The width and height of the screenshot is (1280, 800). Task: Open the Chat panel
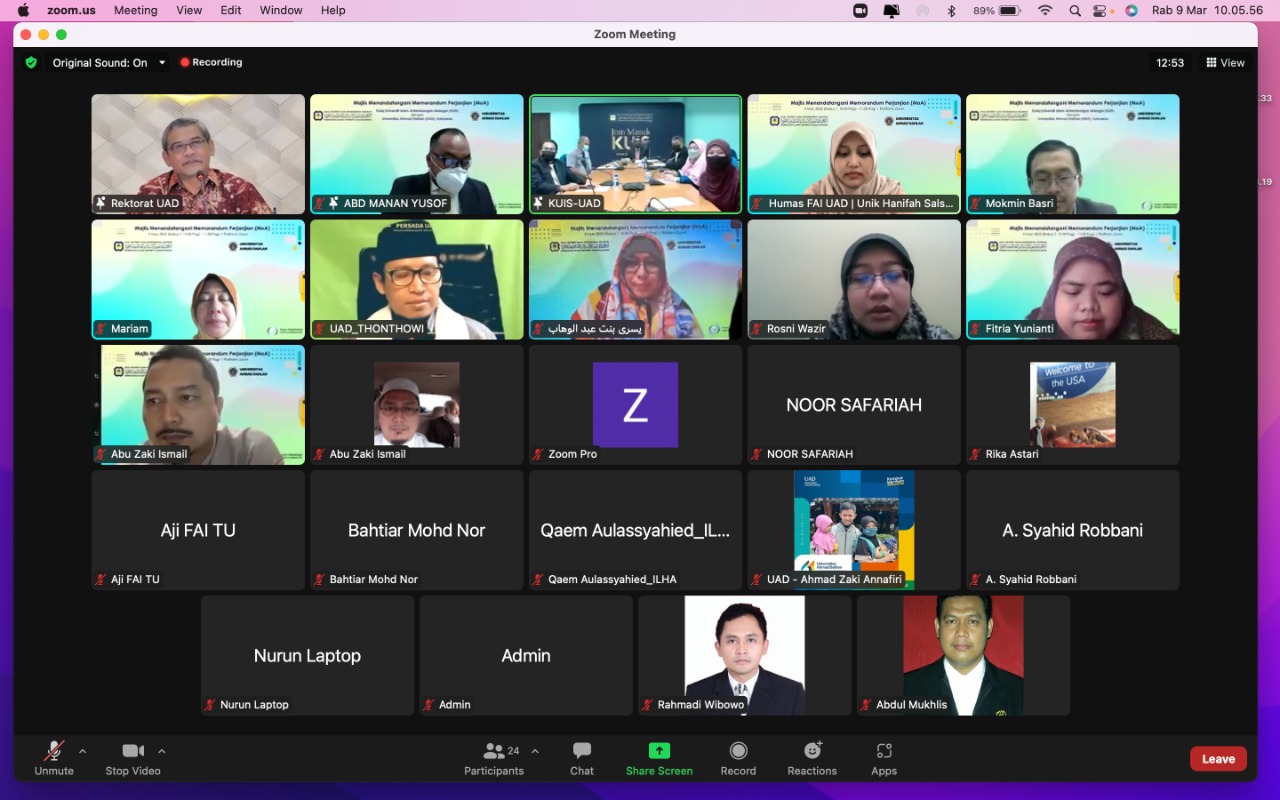pos(582,758)
